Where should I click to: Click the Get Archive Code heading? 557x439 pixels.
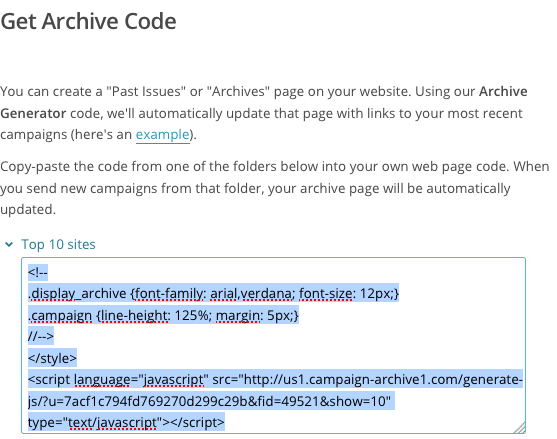tap(88, 21)
